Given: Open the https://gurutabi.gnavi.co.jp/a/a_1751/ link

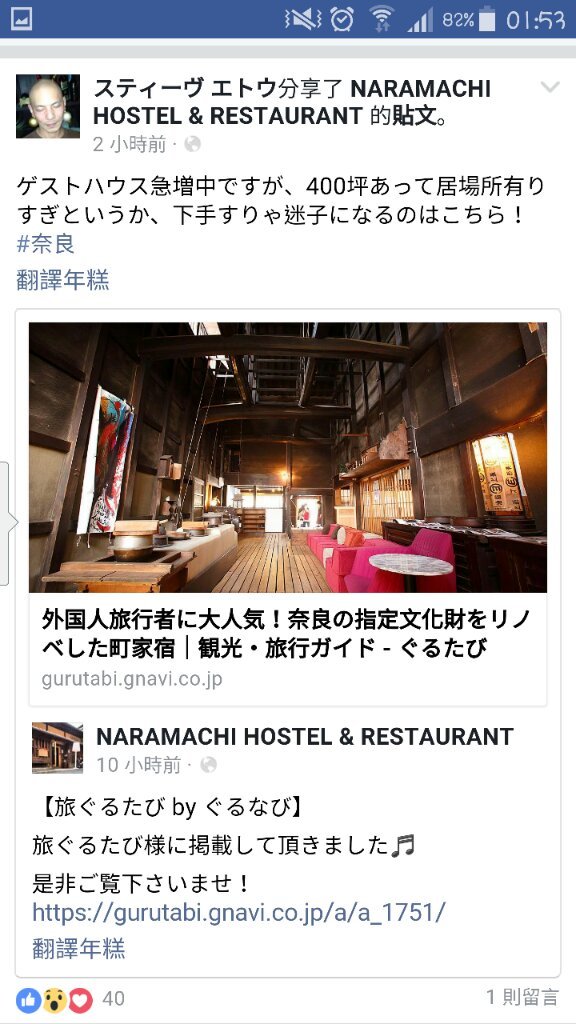Looking at the screenshot, I should 238,912.
